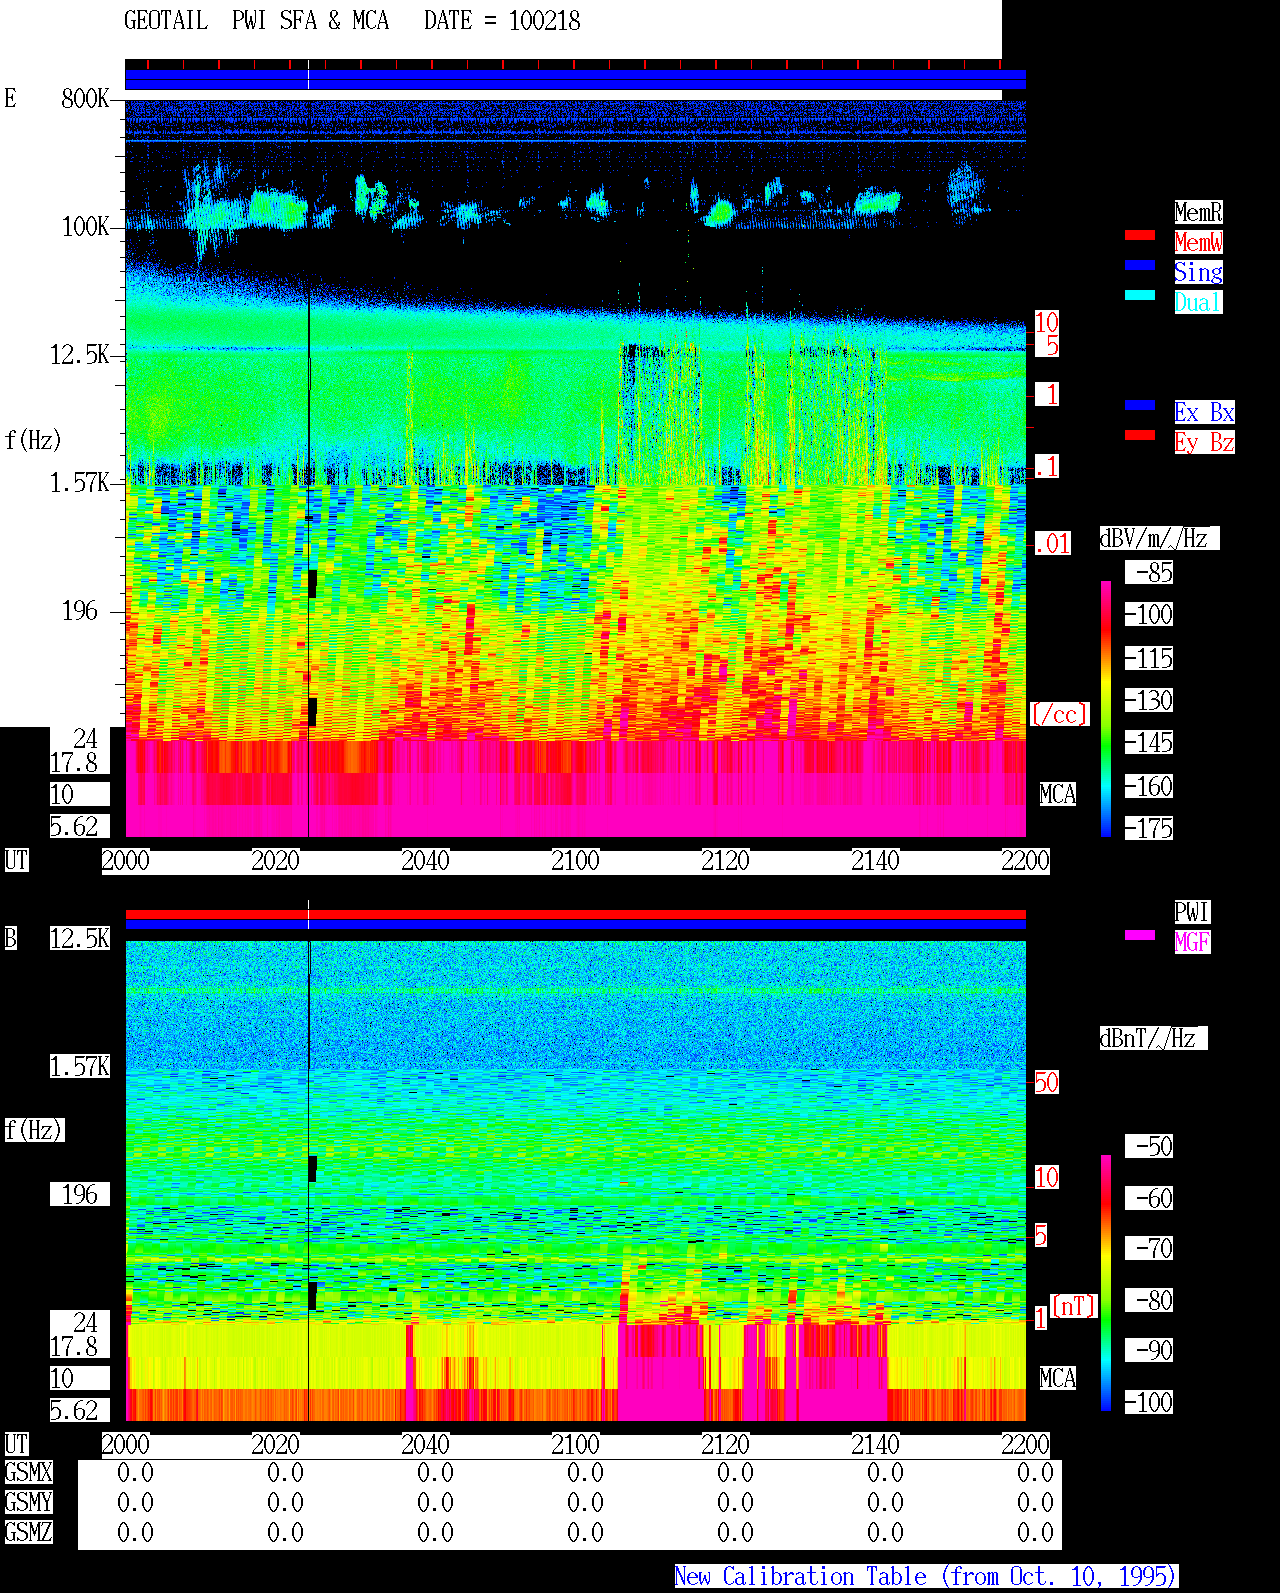Click the dBV/m/√Hz unit label
The height and width of the screenshot is (1593, 1280).
click(1159, 538)
